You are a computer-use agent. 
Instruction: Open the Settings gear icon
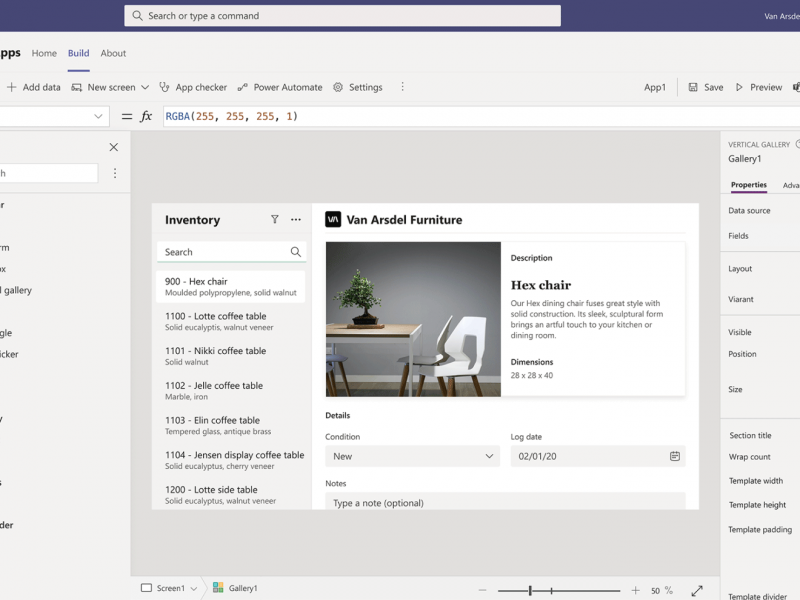[338, 87]
